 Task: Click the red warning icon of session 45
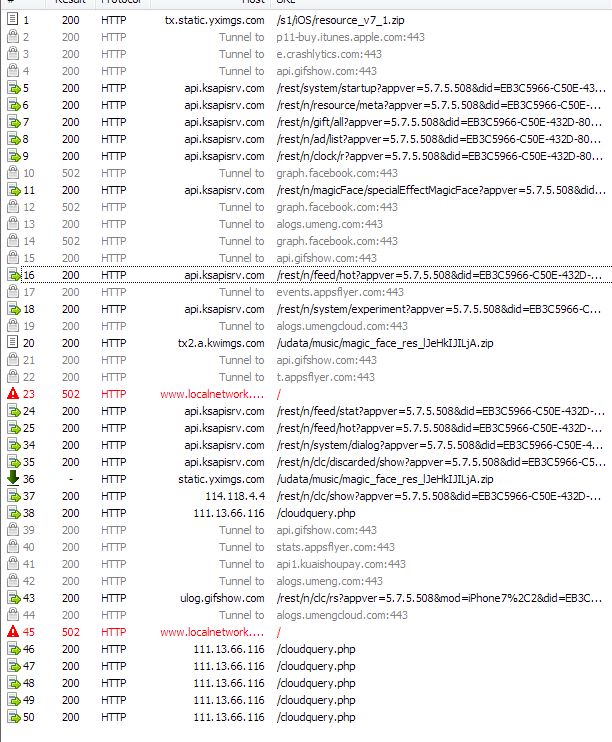click(13, 632)
